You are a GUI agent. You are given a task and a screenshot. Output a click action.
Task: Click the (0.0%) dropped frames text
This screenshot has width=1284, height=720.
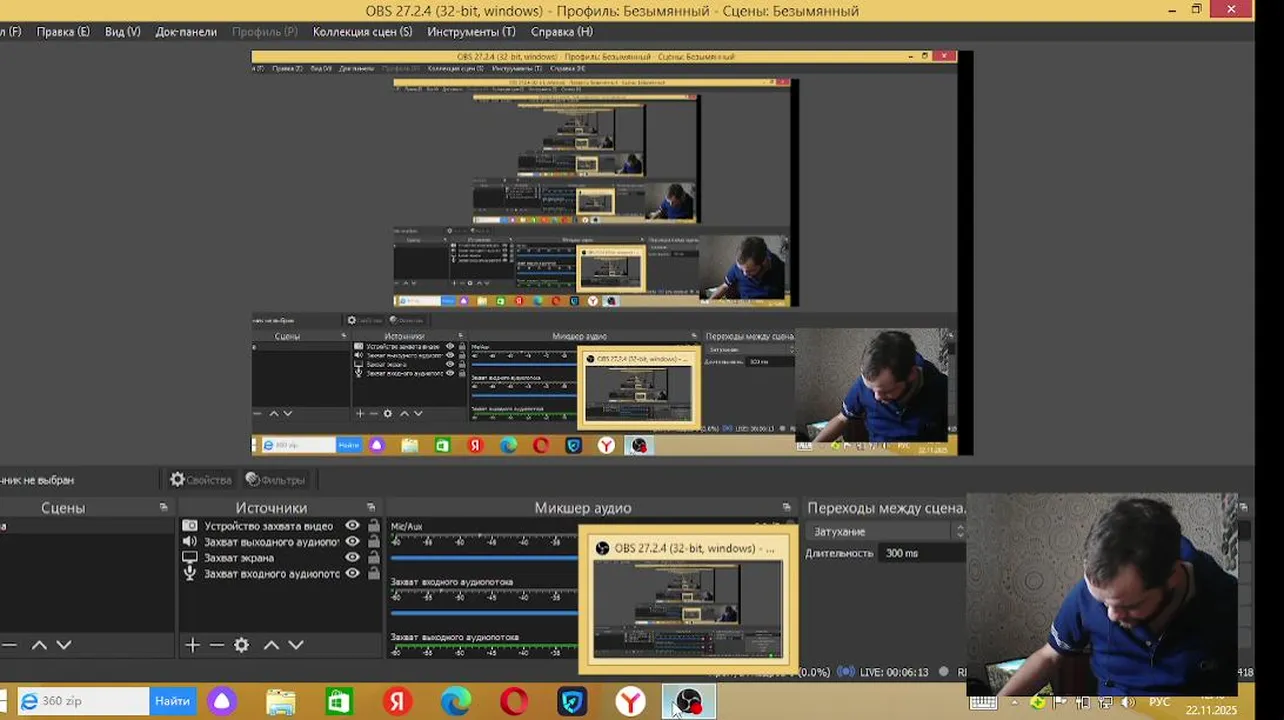(x=814, y=672)
